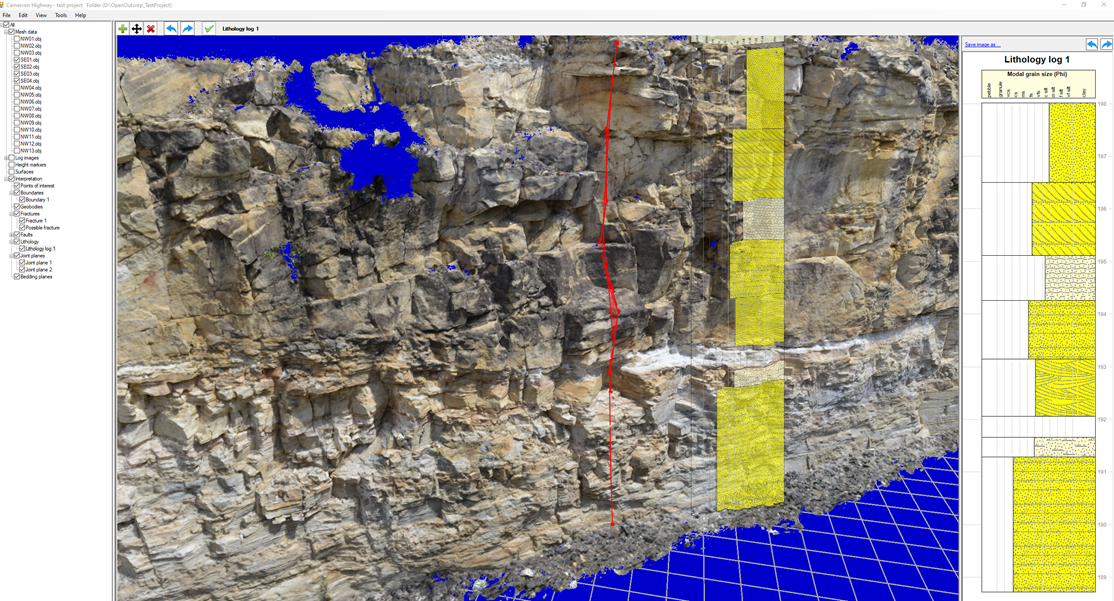Select Joint plane 2 tree item
This screenshot has height=601, width=1114.
[39, 270]
